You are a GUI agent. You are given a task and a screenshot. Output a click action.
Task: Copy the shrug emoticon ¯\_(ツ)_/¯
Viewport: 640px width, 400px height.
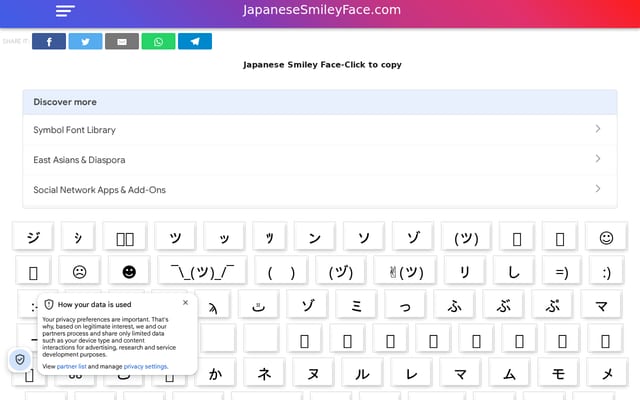[x=202, y=271]
